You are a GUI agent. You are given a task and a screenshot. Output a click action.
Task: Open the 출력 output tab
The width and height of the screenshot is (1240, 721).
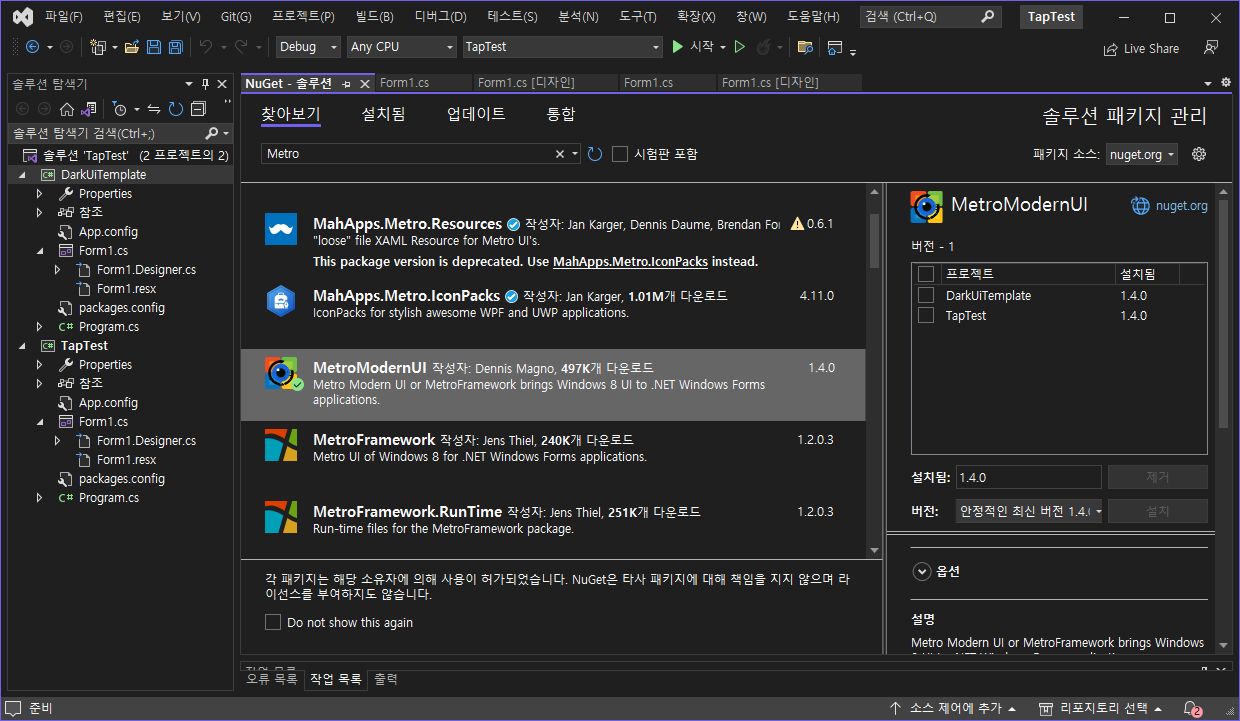[x=385, y=679]
